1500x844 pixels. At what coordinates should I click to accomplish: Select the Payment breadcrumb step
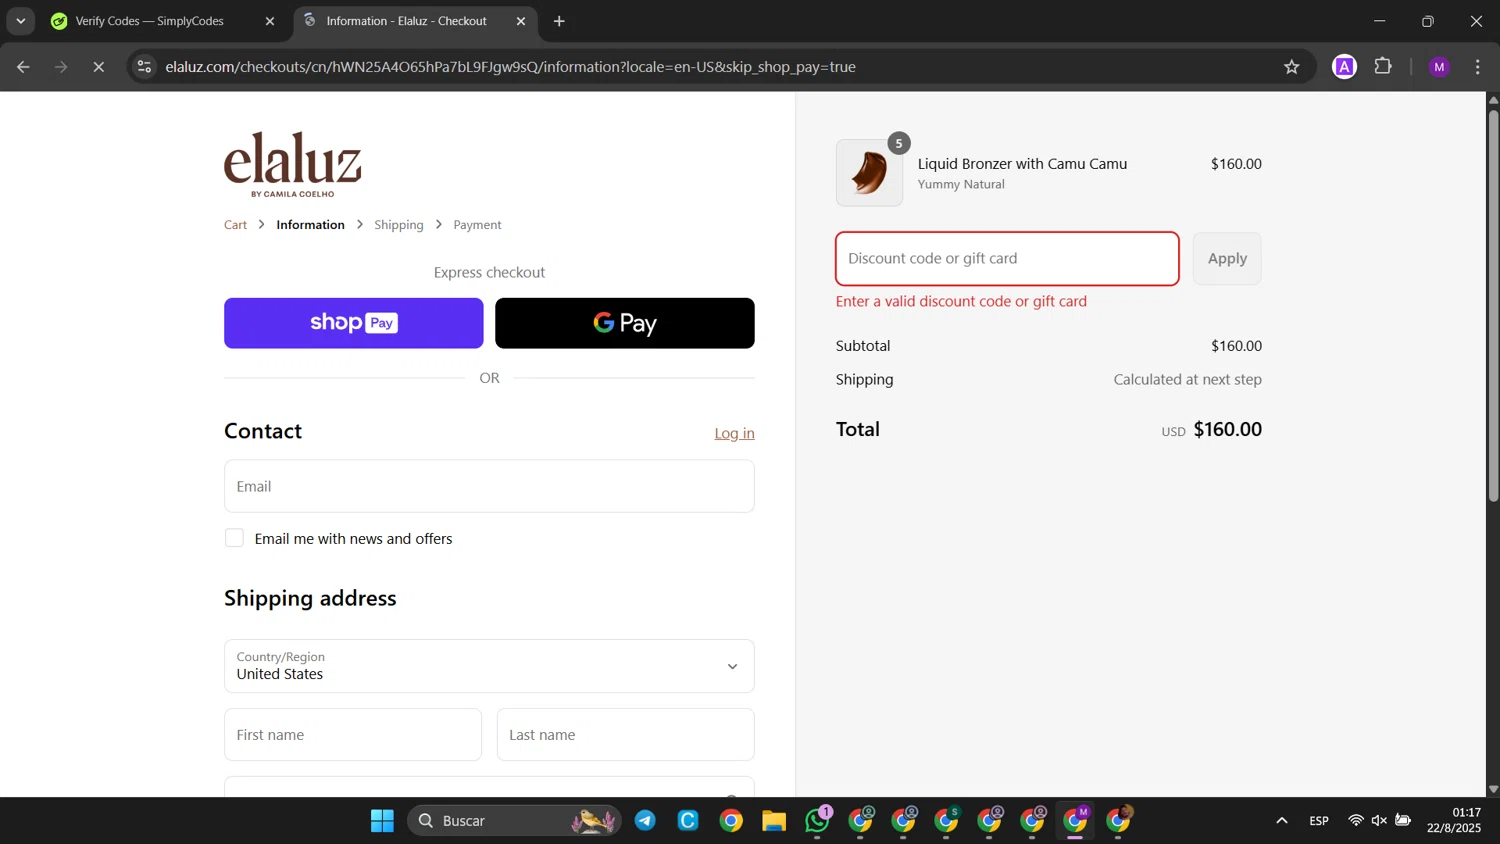pyautogui.click(x=477, y=225)
